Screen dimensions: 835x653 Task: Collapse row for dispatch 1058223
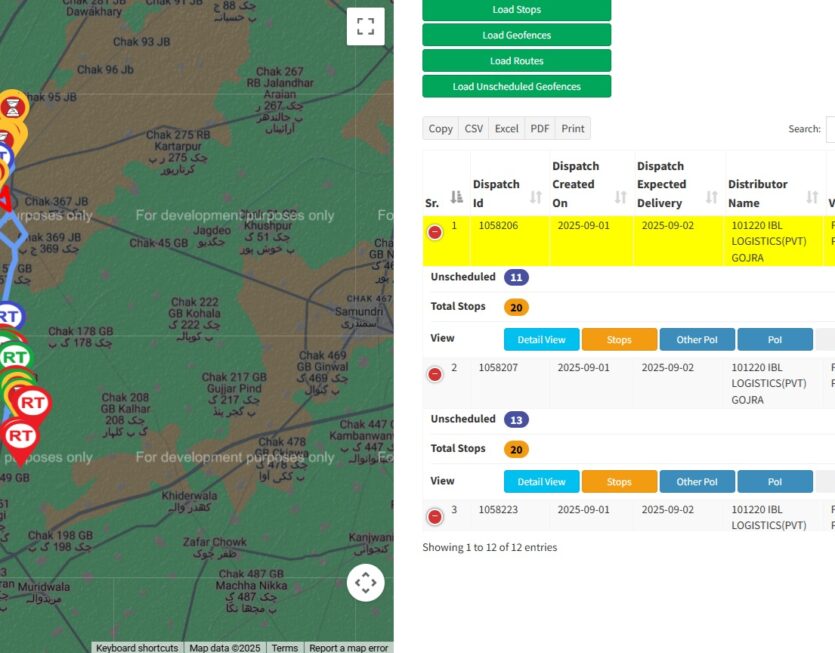[435, 516]
